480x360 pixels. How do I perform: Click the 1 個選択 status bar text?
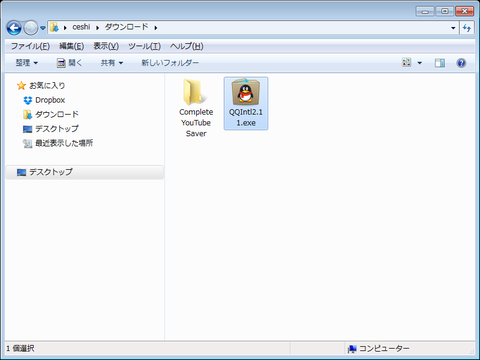(20, 349)
